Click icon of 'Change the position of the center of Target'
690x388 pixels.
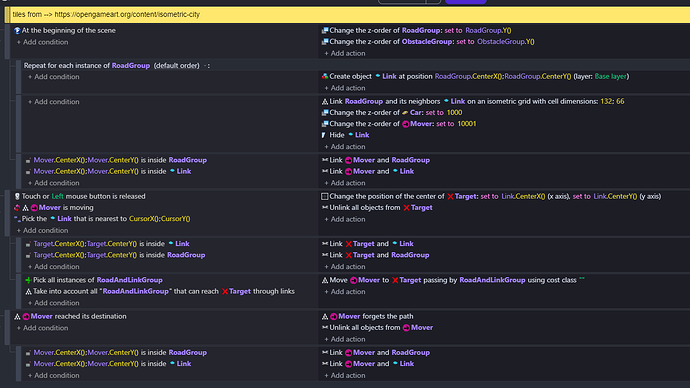pos(325,196)
